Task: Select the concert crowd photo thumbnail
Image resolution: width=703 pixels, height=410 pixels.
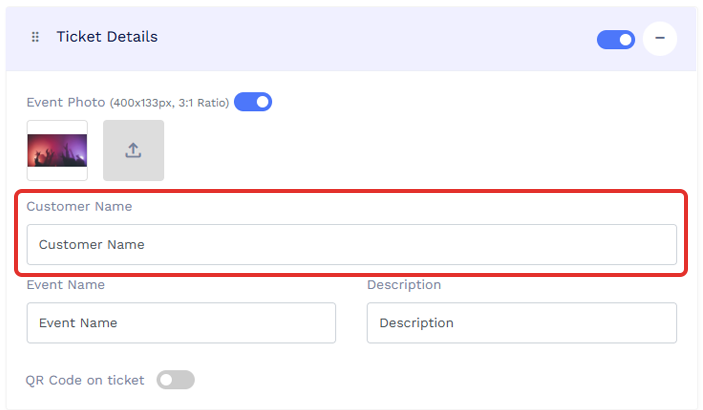Action: click(57, 150)
